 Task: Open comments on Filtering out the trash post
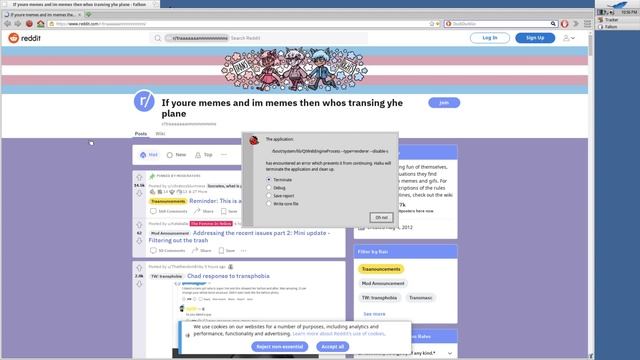pos(167,251)
